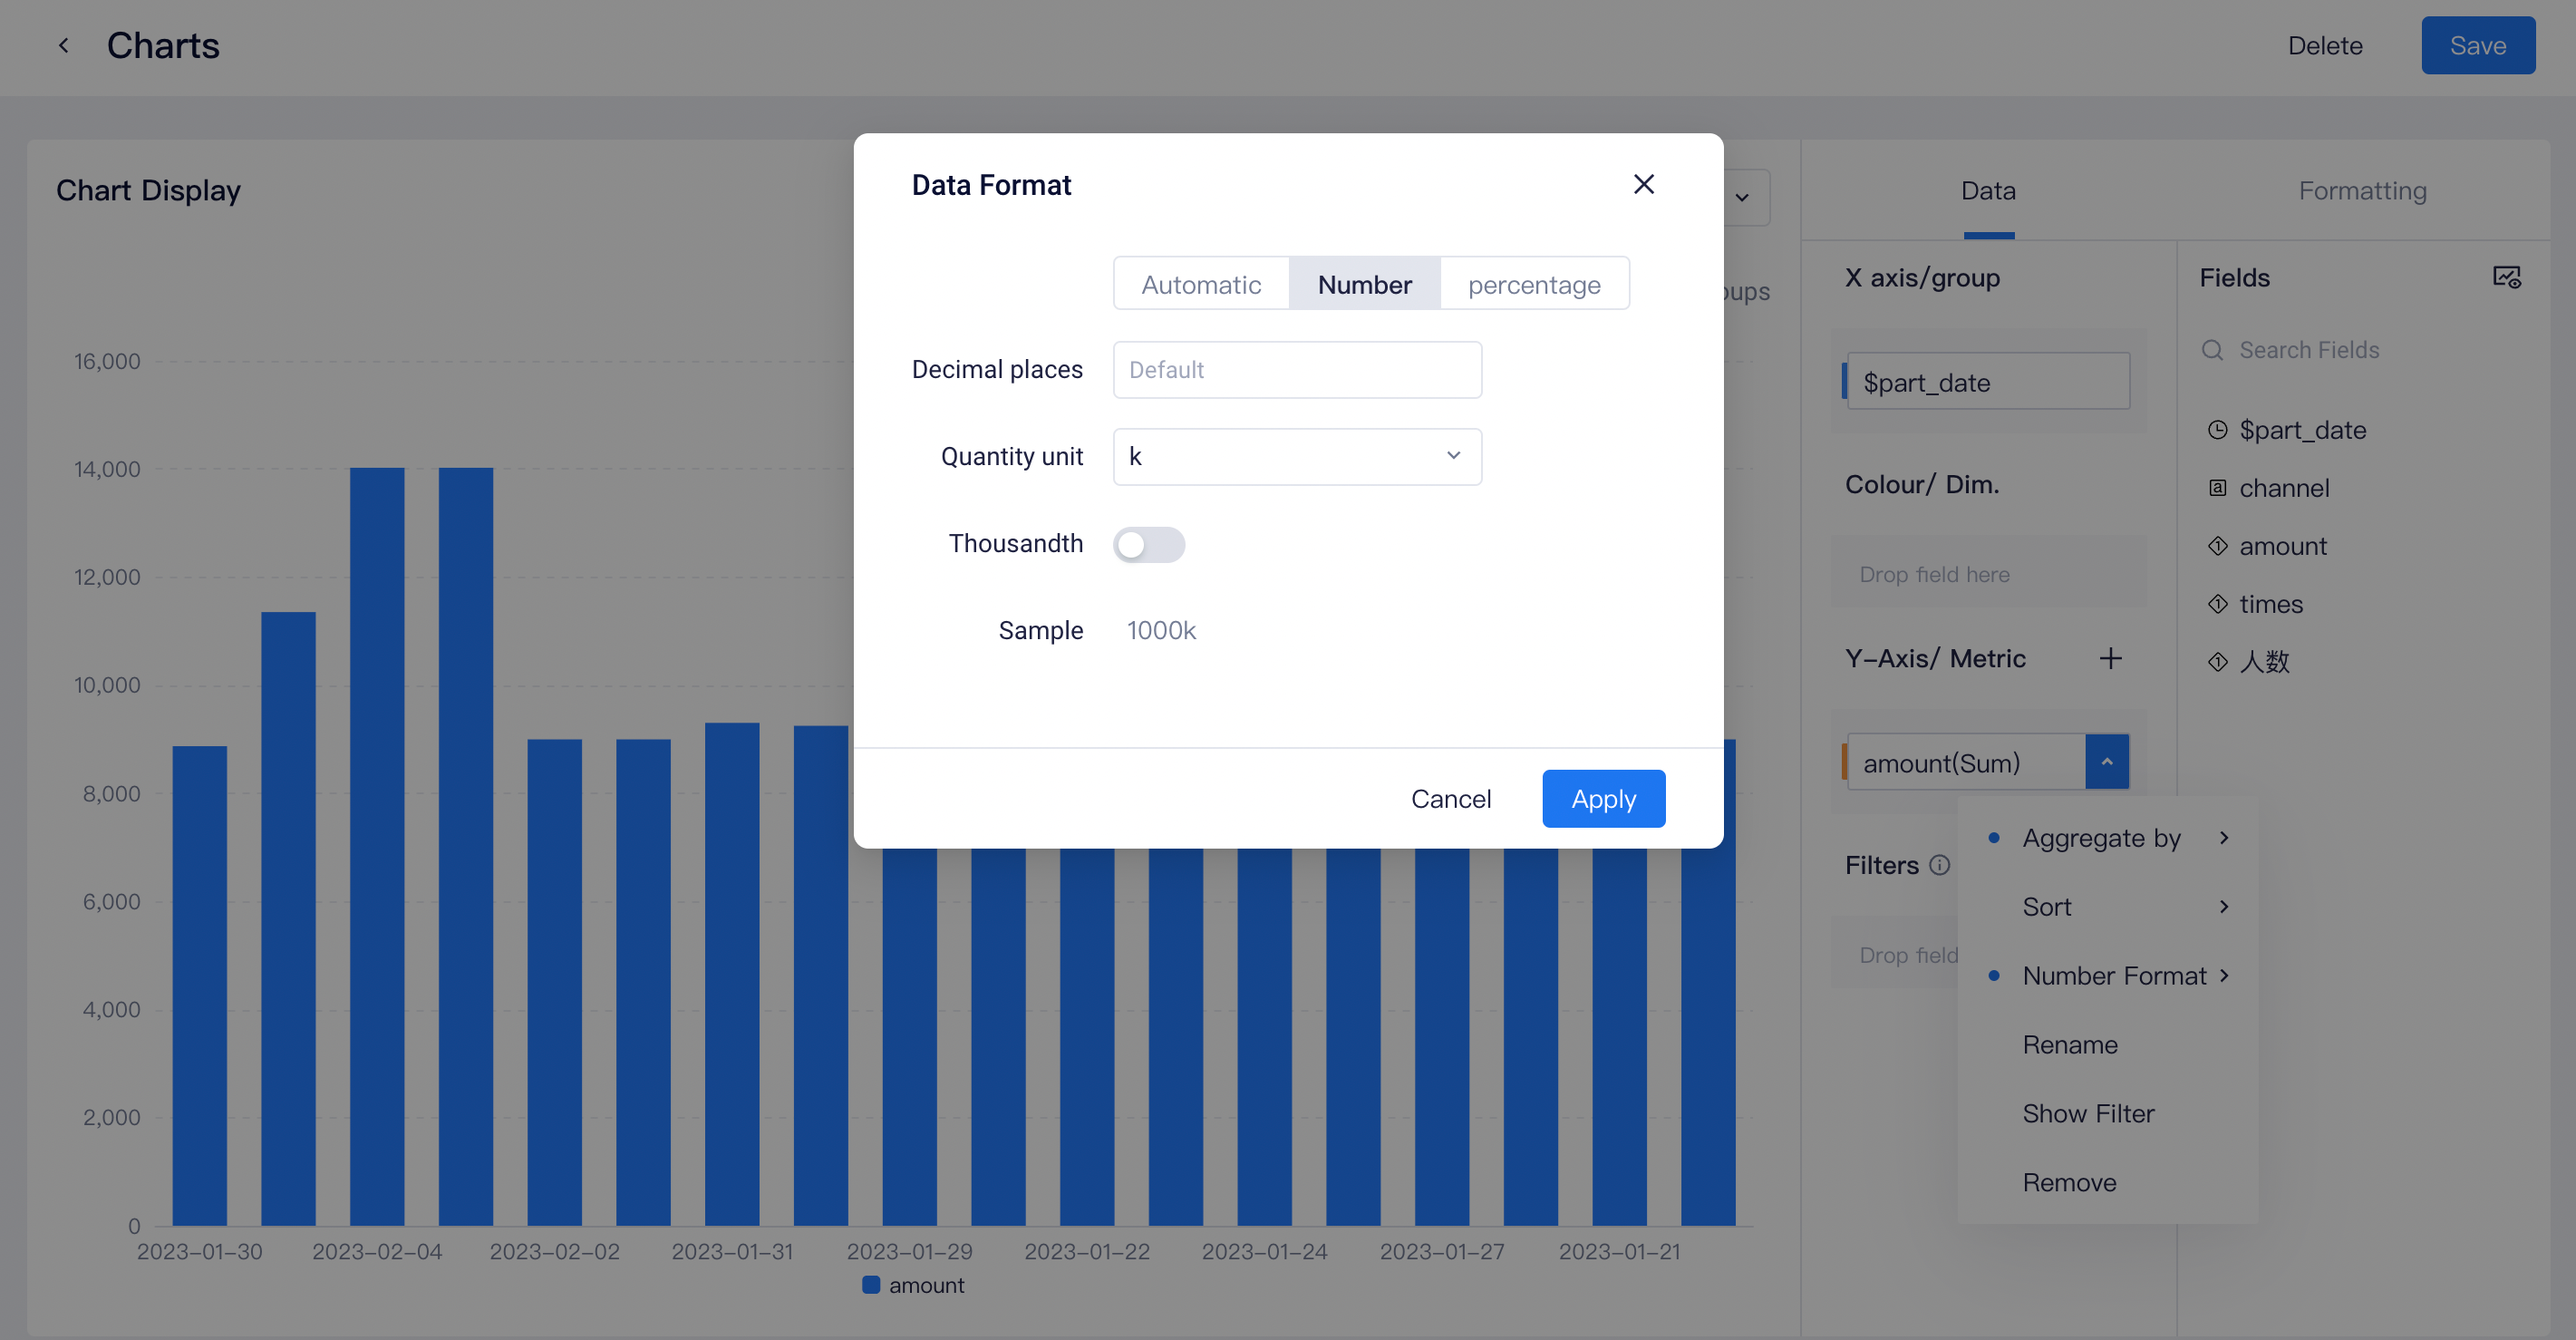Click Cancel in the Data Format dialog
The width and height of the screenshot is (2576, 1340).
(x=1450, y=798)
